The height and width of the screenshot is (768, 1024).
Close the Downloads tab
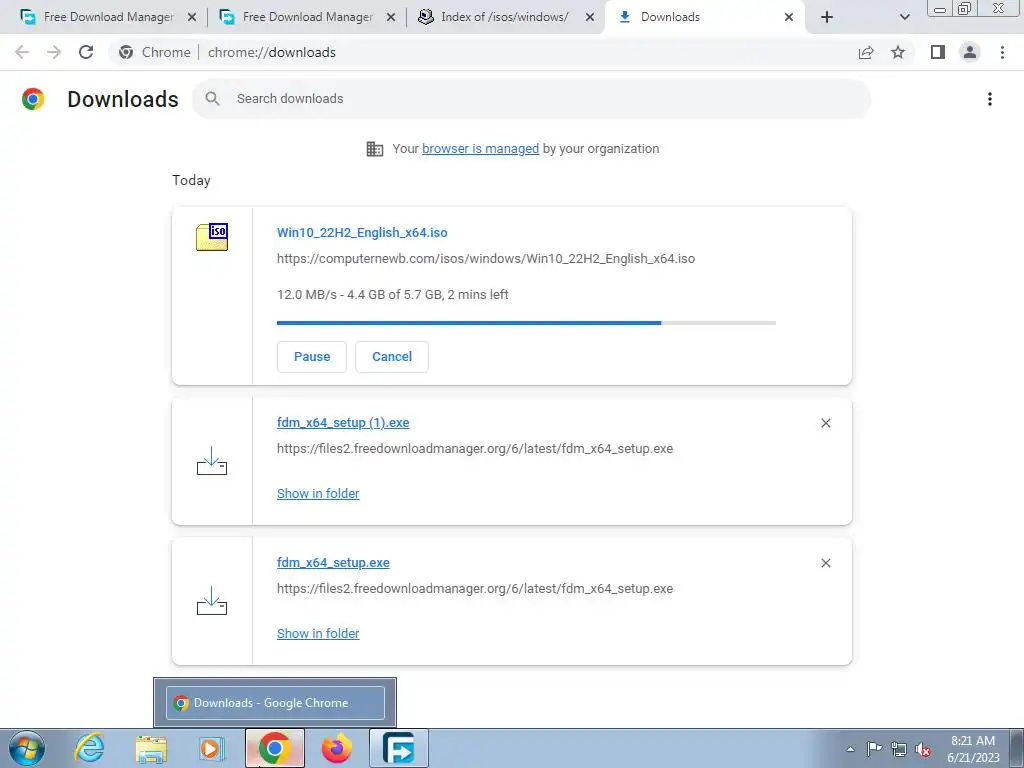pos(789,18)
